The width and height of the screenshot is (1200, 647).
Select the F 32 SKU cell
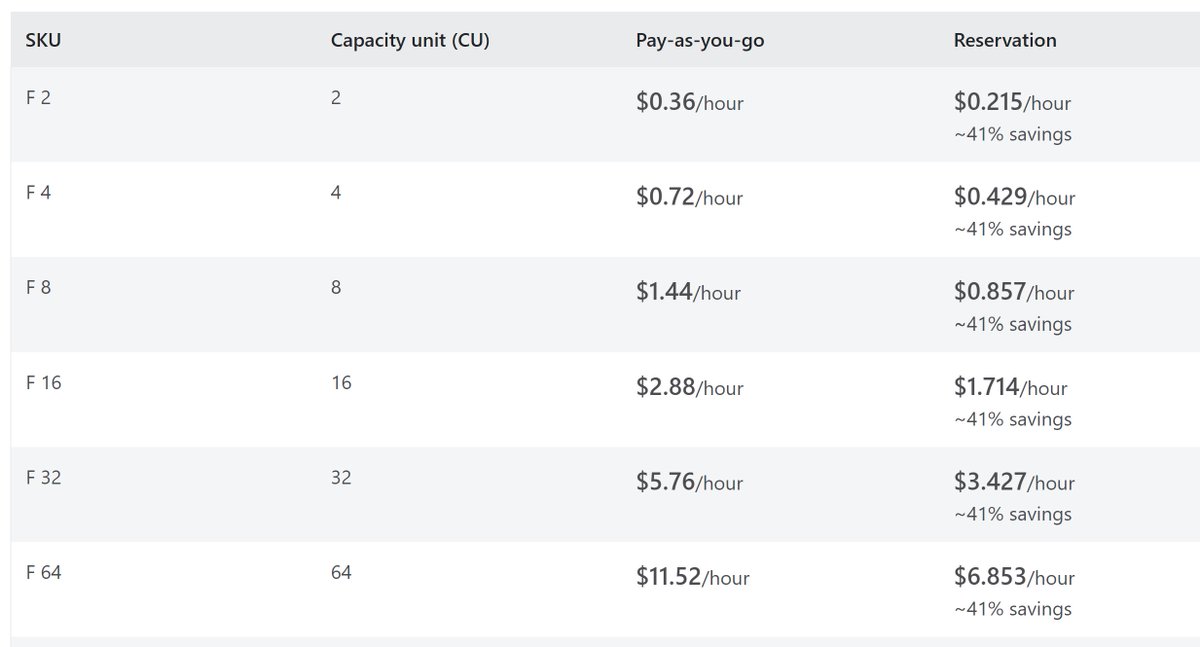pos(43,478)
